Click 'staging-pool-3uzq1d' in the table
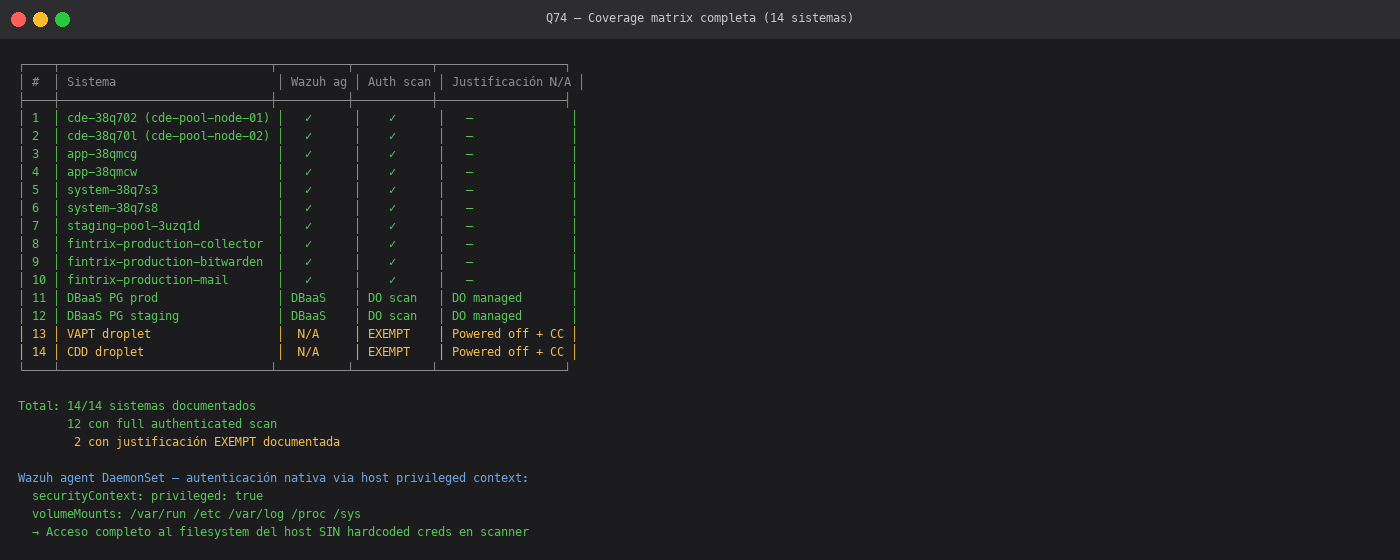The width and height of the screenshot is (1400, 560). 133,226
